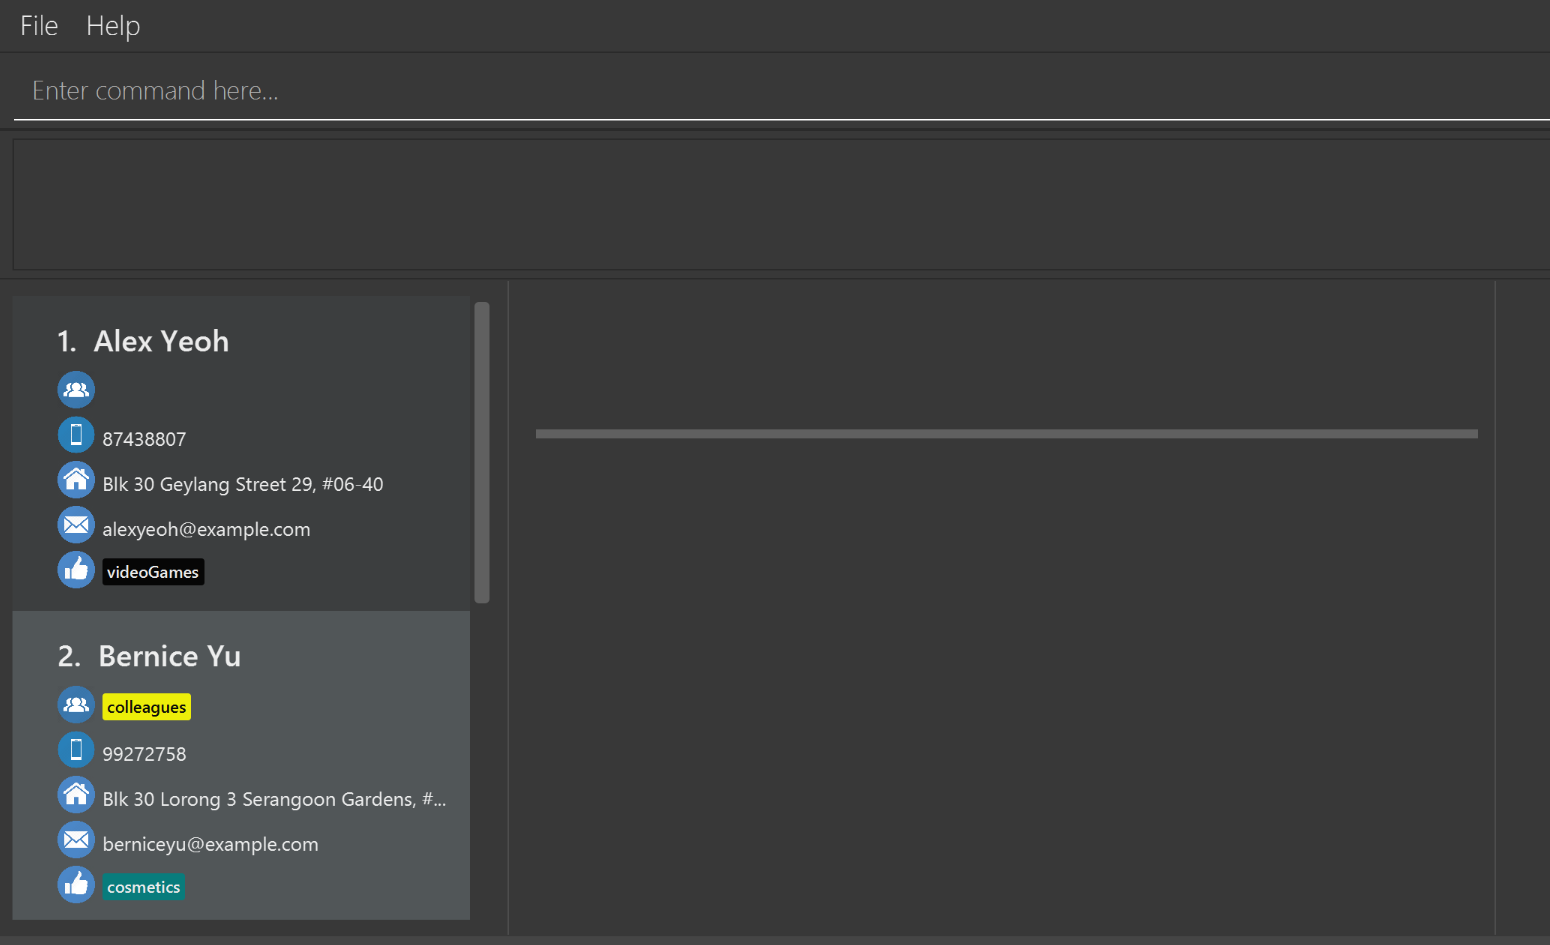The height and width of the screenshot is (945, 1550).
Task: Click the home icon beside Serangoon Gardens address
Action: (76, 795)
